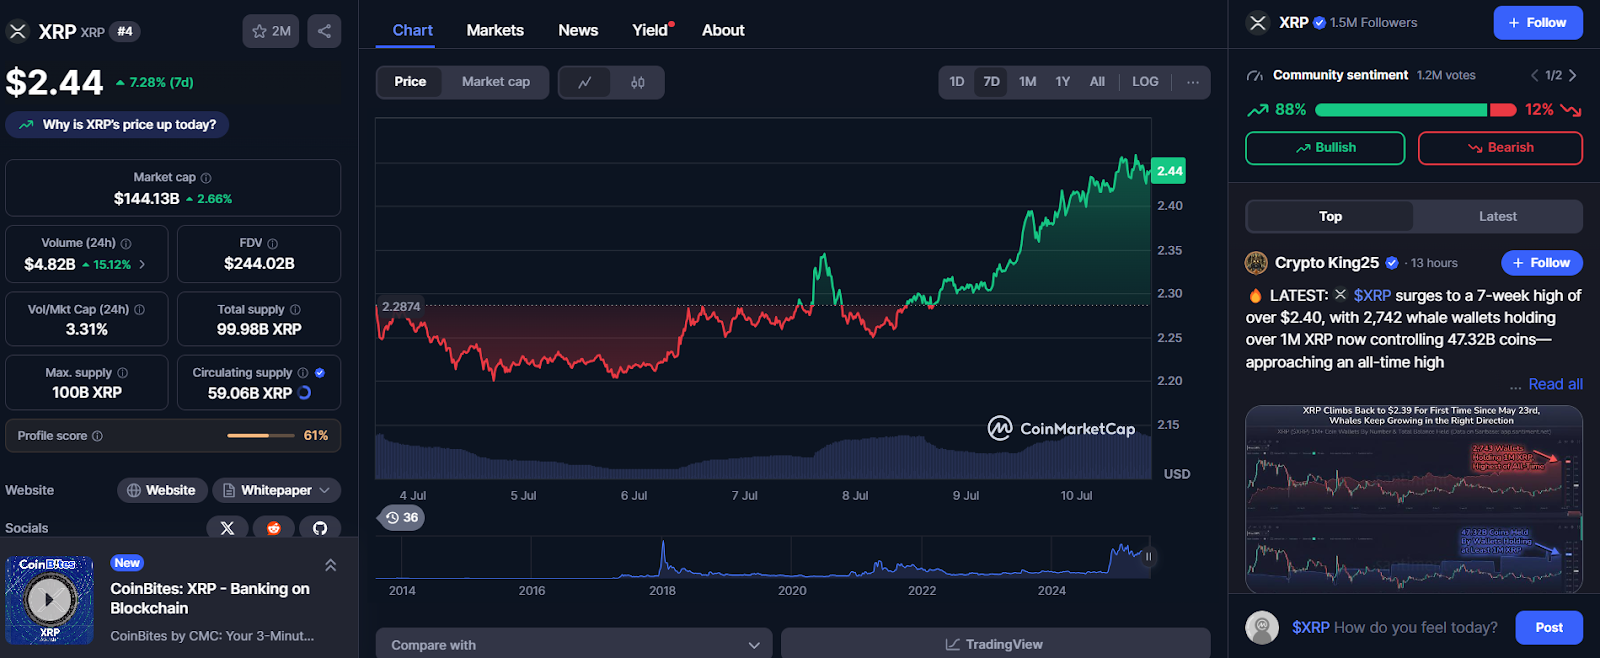1600x658 pixels.
Task: Click the Volume (24h) info icon
Action: click(x=126, y=243)
